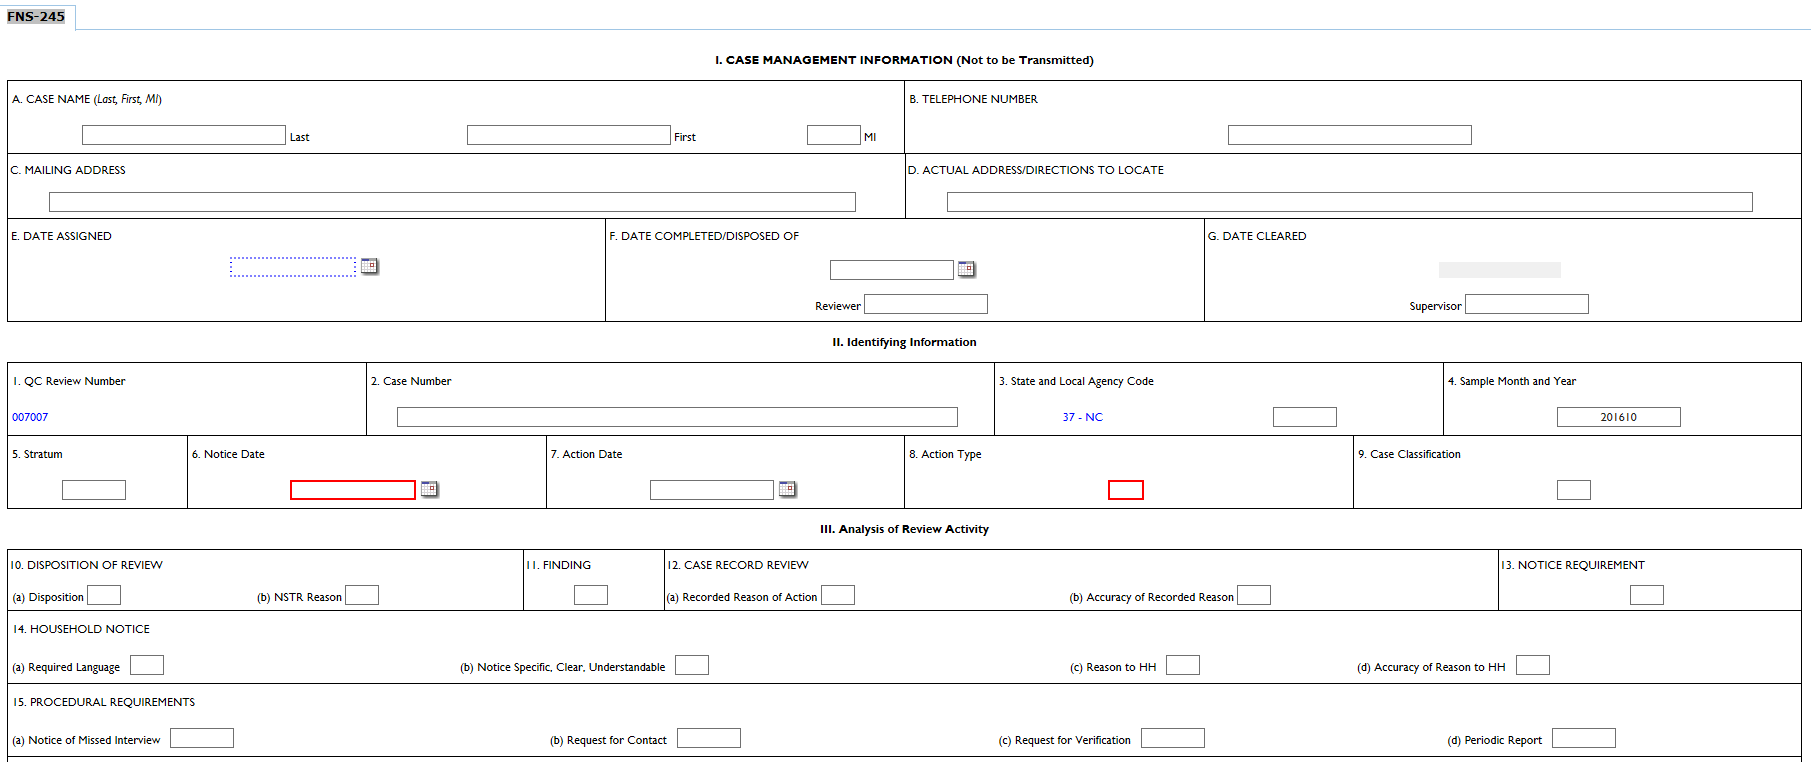Focus the Telephone Number field
The height and width of the screenshot is (762, 1811).
coord(1350,135)
